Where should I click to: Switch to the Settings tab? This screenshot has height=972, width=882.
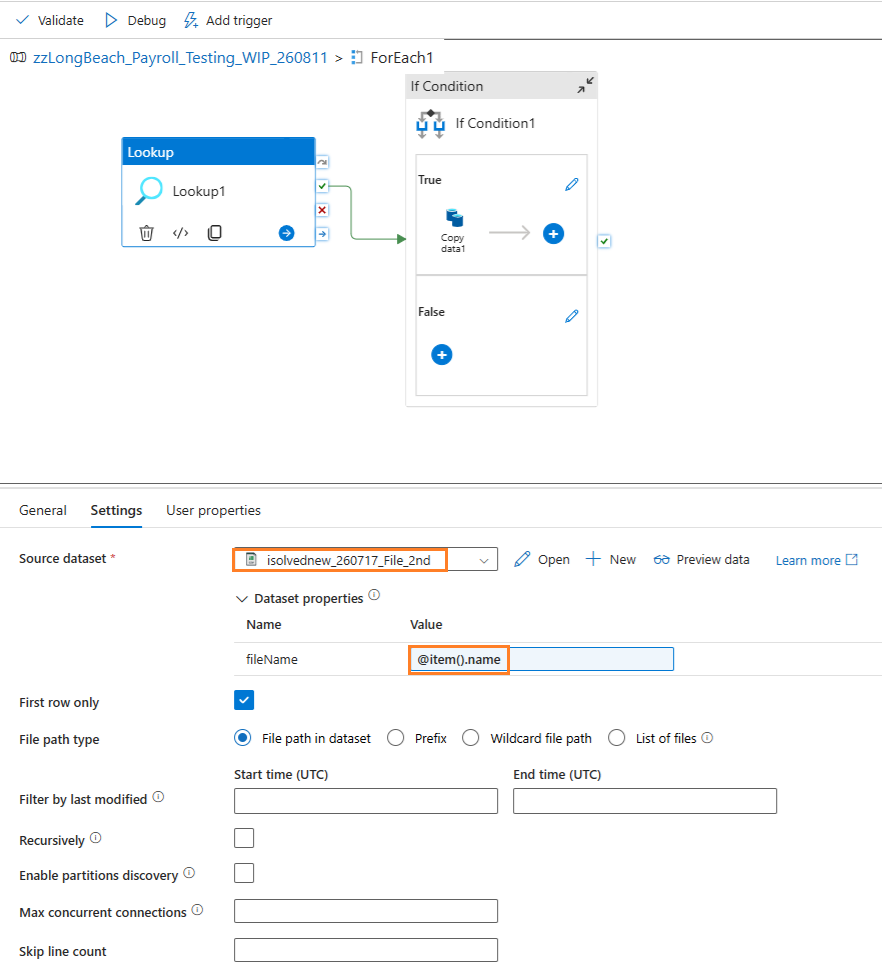click(117, 510)
